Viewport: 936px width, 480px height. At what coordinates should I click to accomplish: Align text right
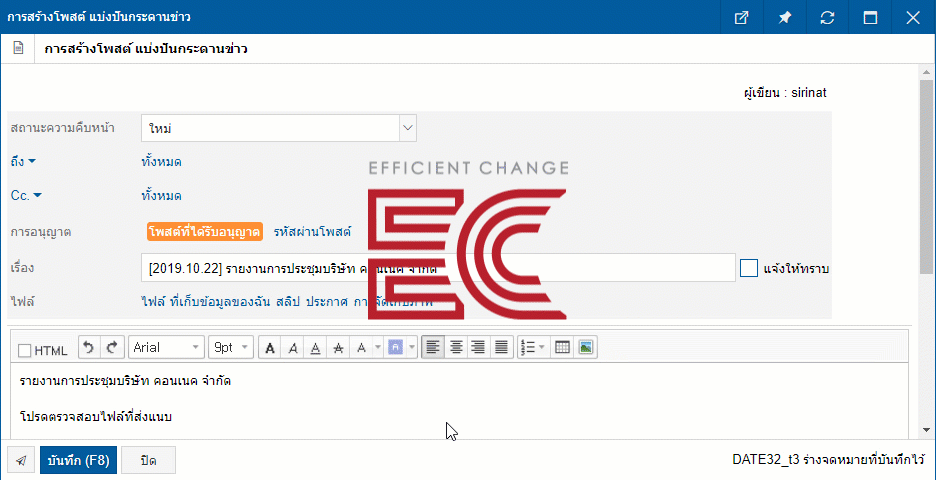click(x=478, y=347)
